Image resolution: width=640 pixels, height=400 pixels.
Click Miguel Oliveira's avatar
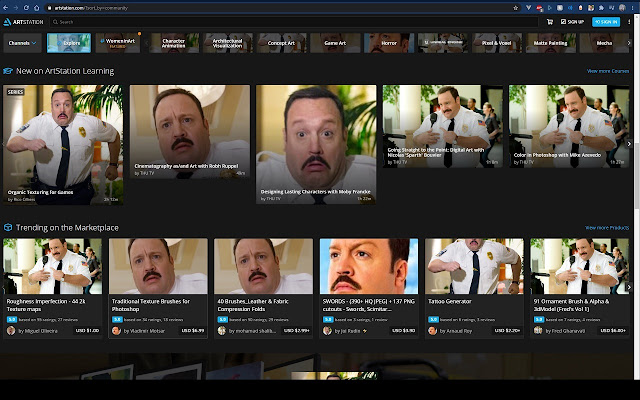pyautogui.click(x=11, y=331)
